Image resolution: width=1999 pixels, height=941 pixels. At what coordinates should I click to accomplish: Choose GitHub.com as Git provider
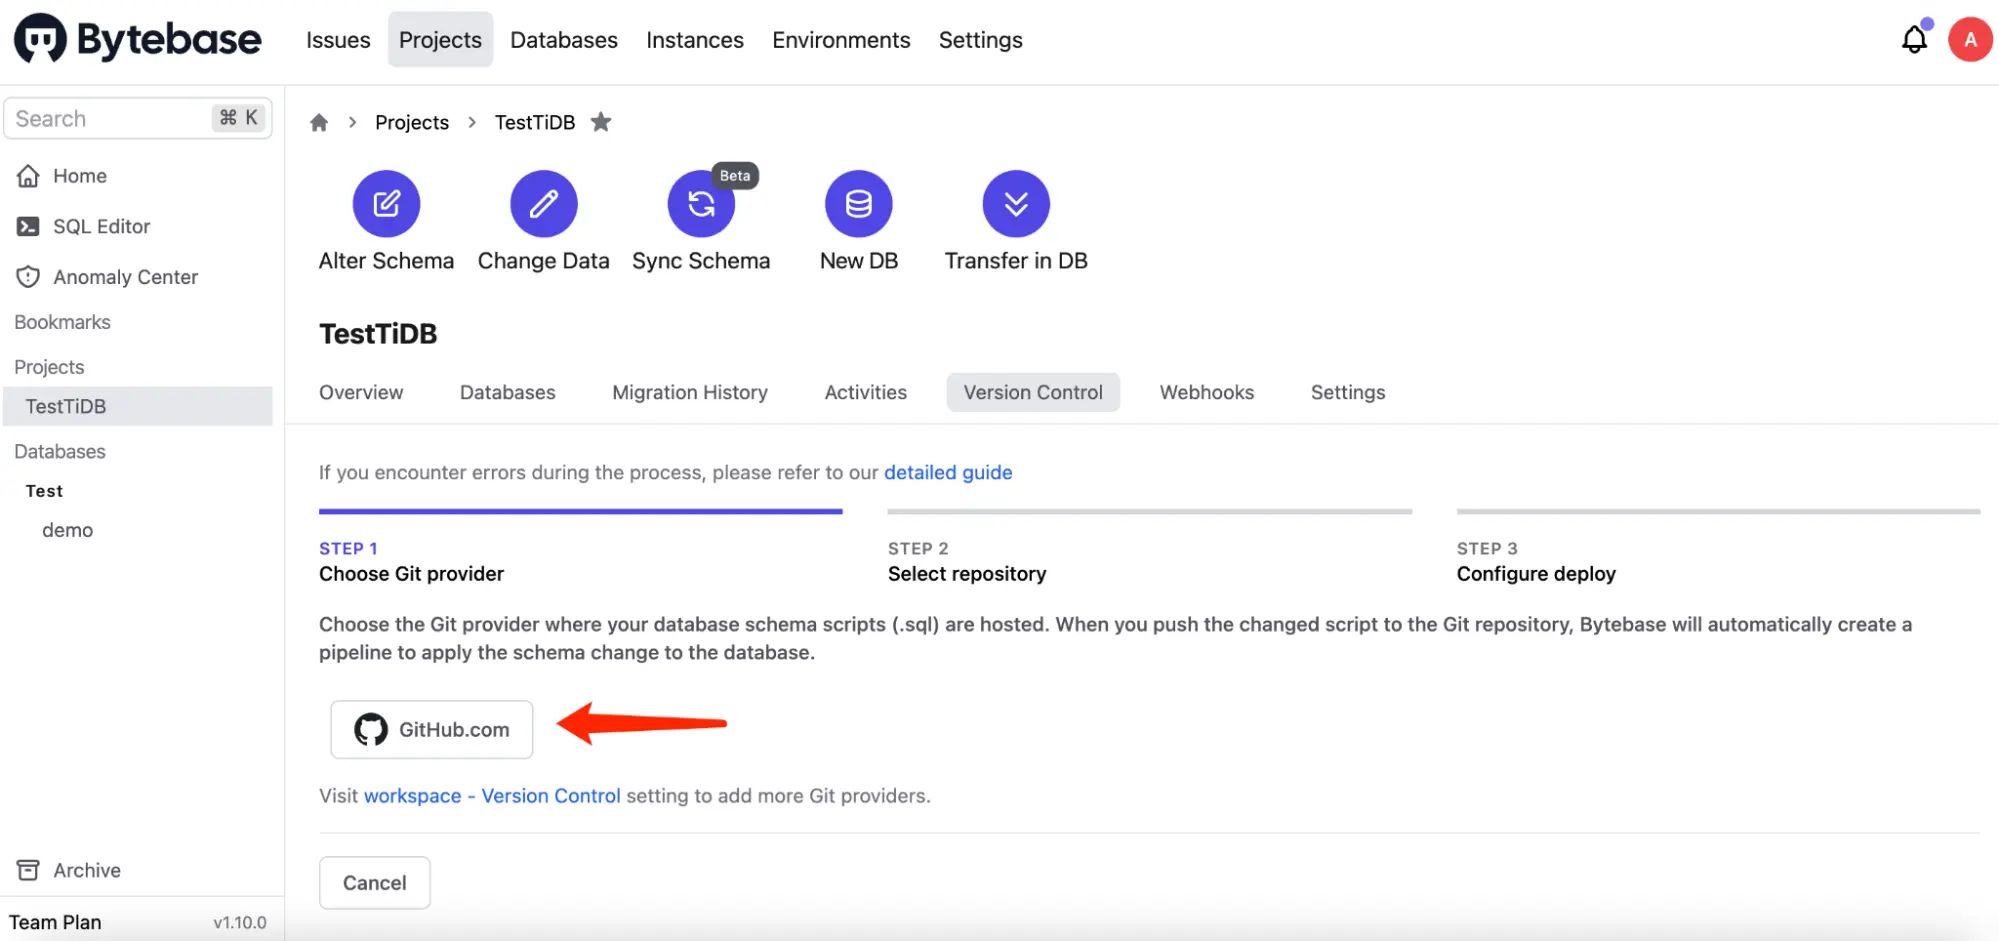431,729
